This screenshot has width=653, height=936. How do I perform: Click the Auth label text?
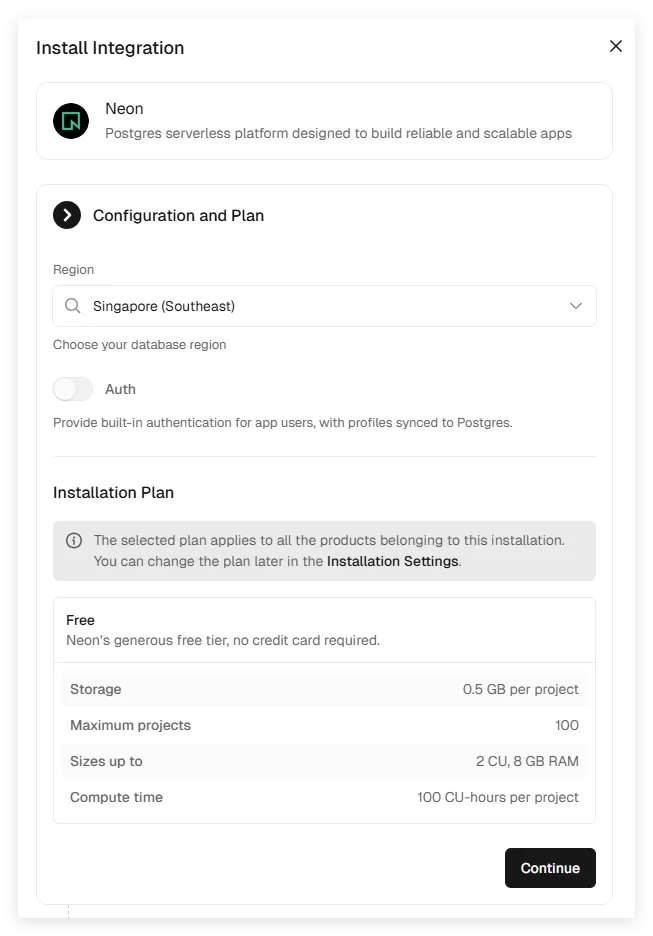point(120,389)
